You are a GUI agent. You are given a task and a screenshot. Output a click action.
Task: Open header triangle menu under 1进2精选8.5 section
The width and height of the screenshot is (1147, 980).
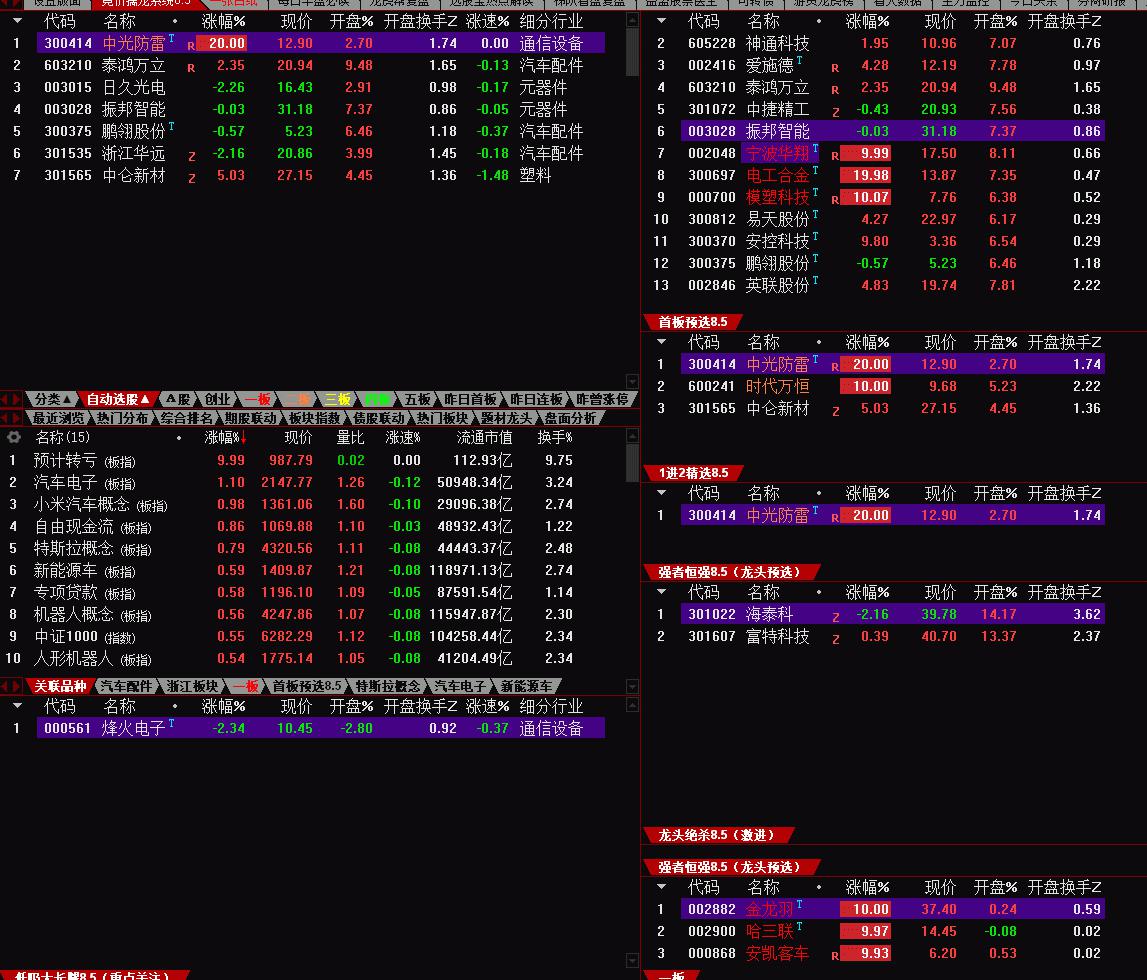tap(661, 493)
